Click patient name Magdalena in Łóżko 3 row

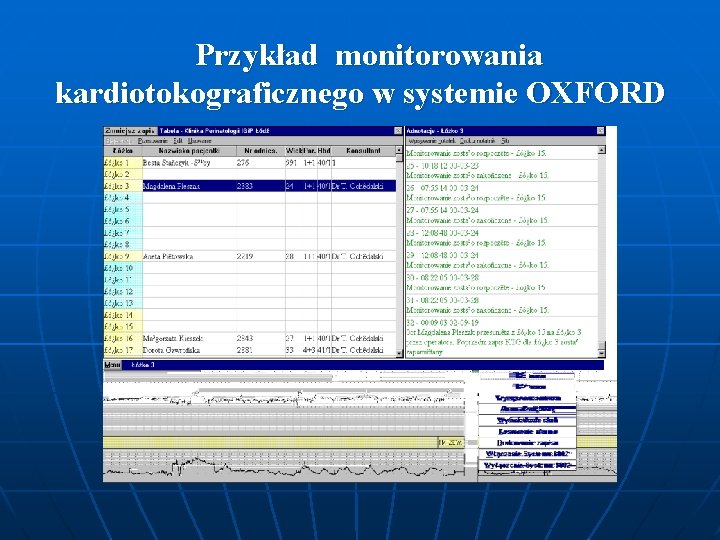click(x=171, y=186)
